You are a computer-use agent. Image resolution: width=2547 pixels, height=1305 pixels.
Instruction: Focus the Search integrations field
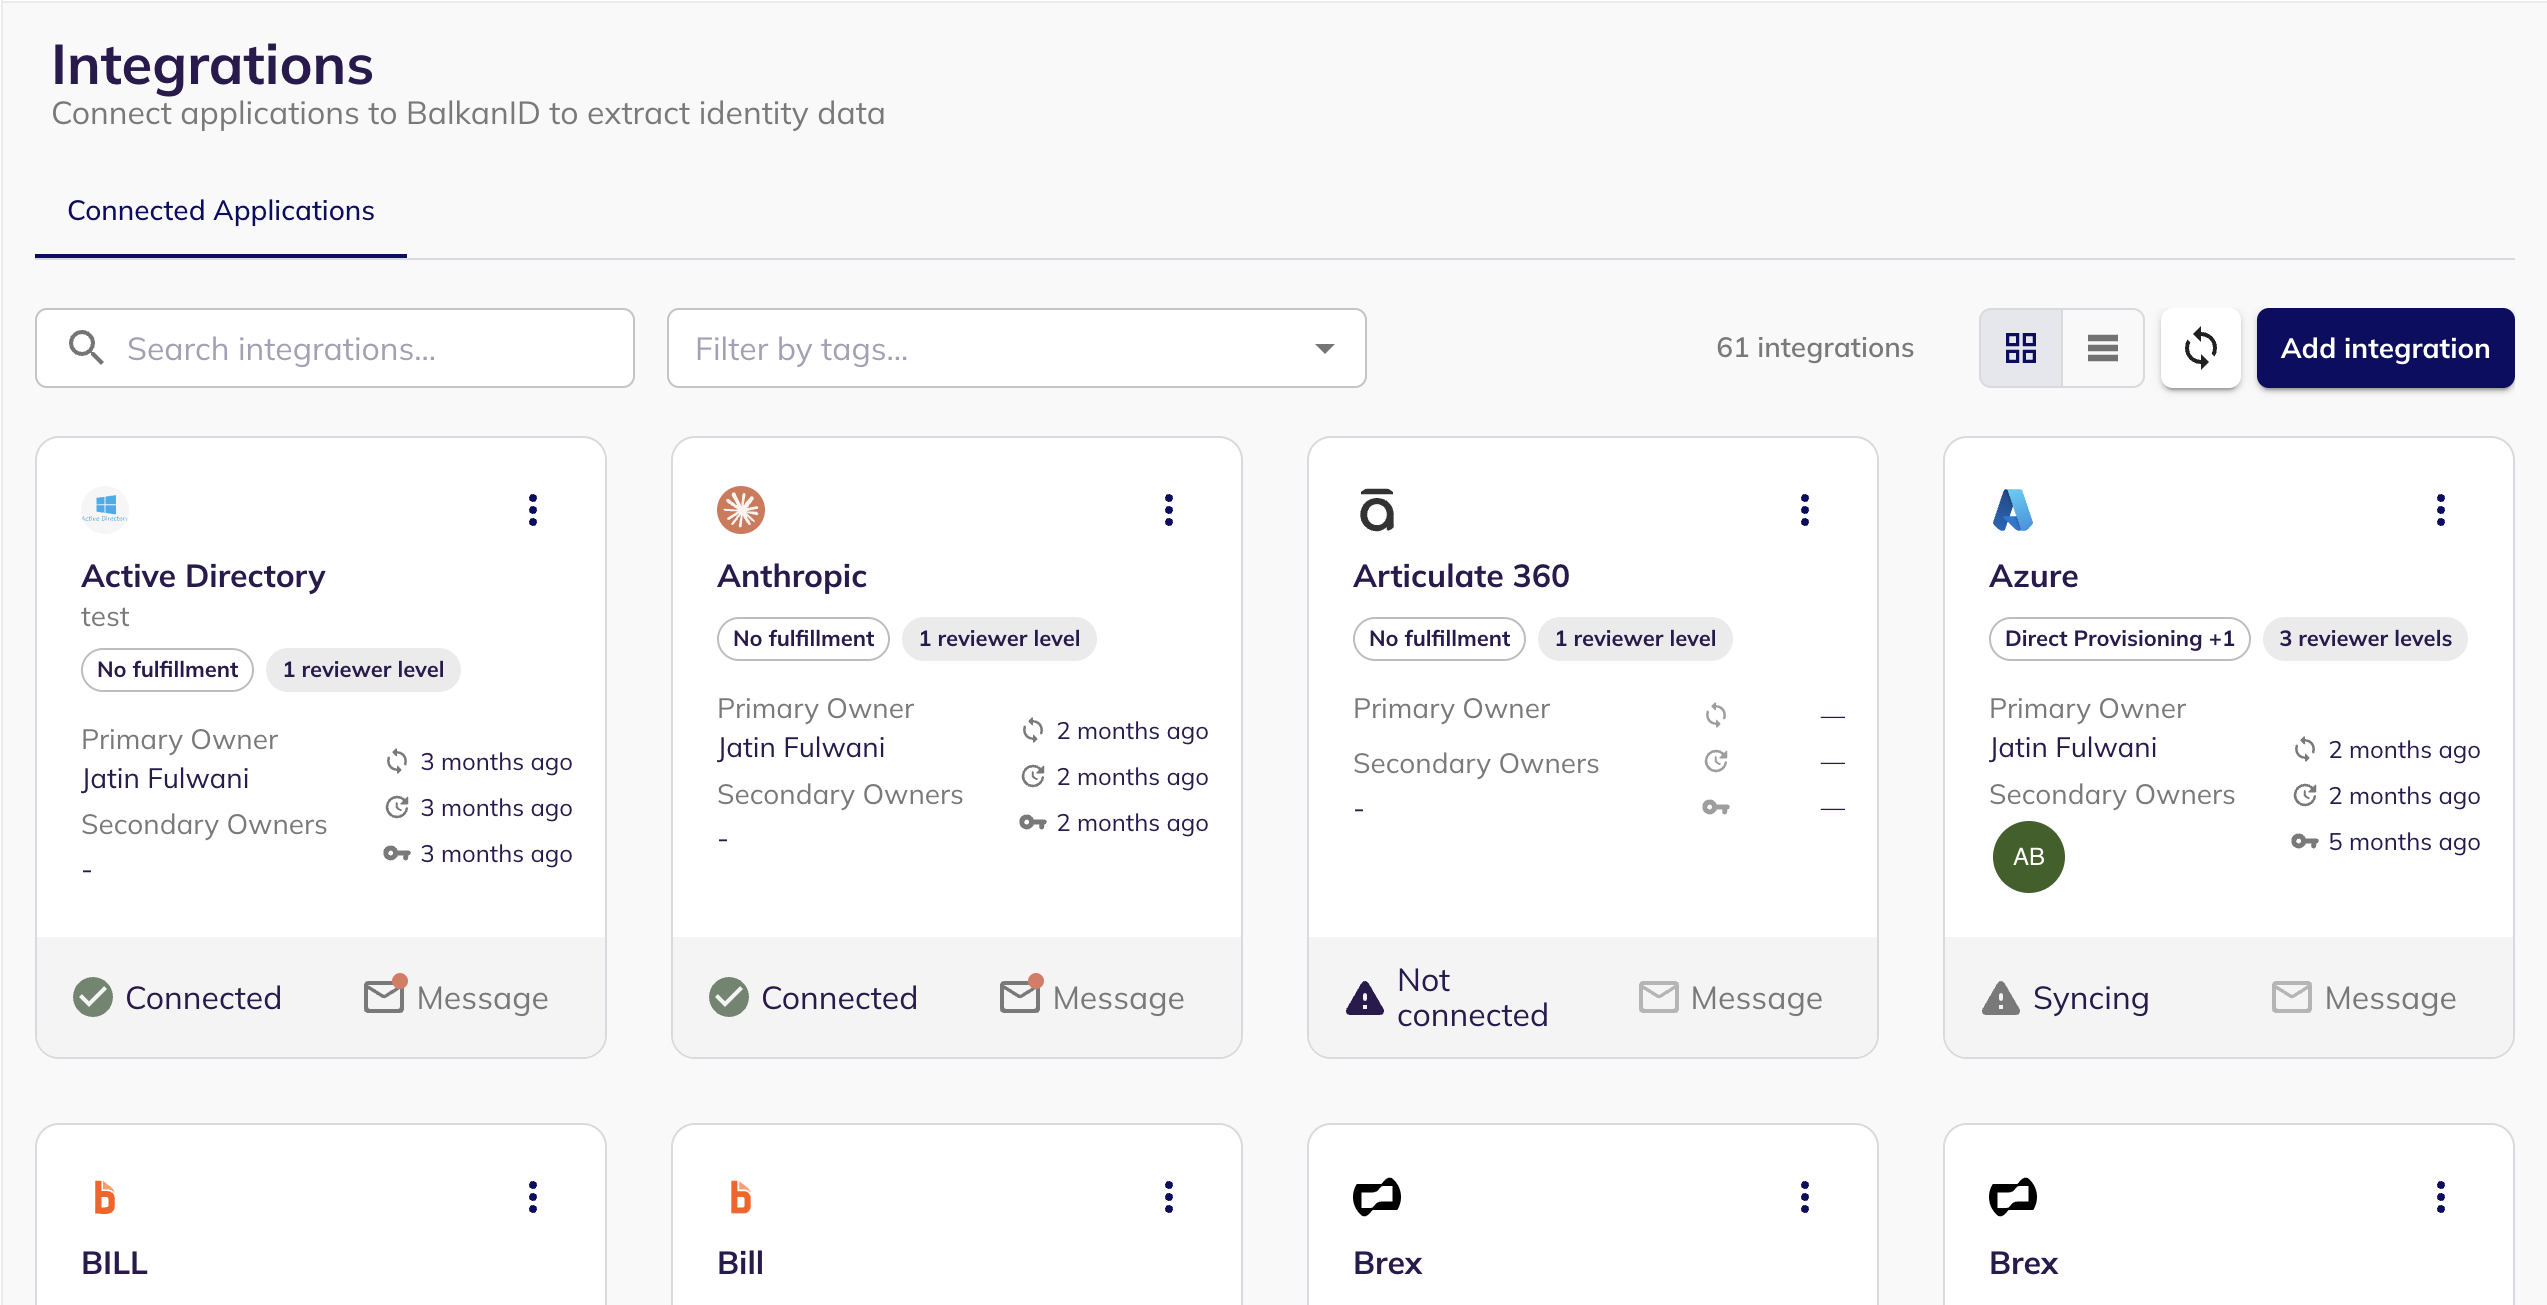(x=335, y=348)
